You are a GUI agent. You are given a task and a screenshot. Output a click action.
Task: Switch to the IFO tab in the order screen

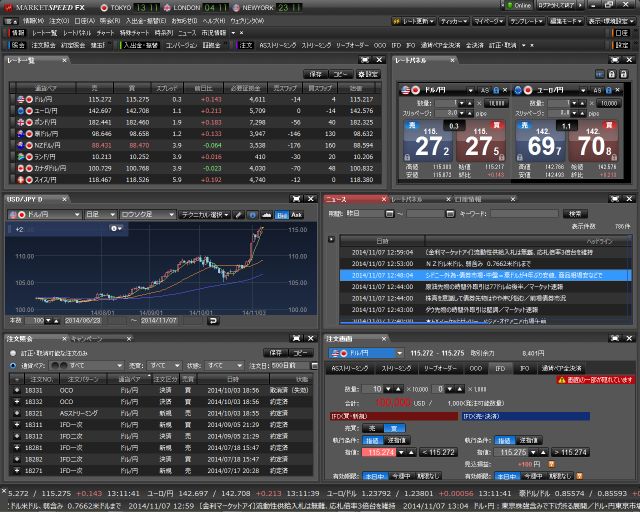pyautogui.click(x=524, y=368)
